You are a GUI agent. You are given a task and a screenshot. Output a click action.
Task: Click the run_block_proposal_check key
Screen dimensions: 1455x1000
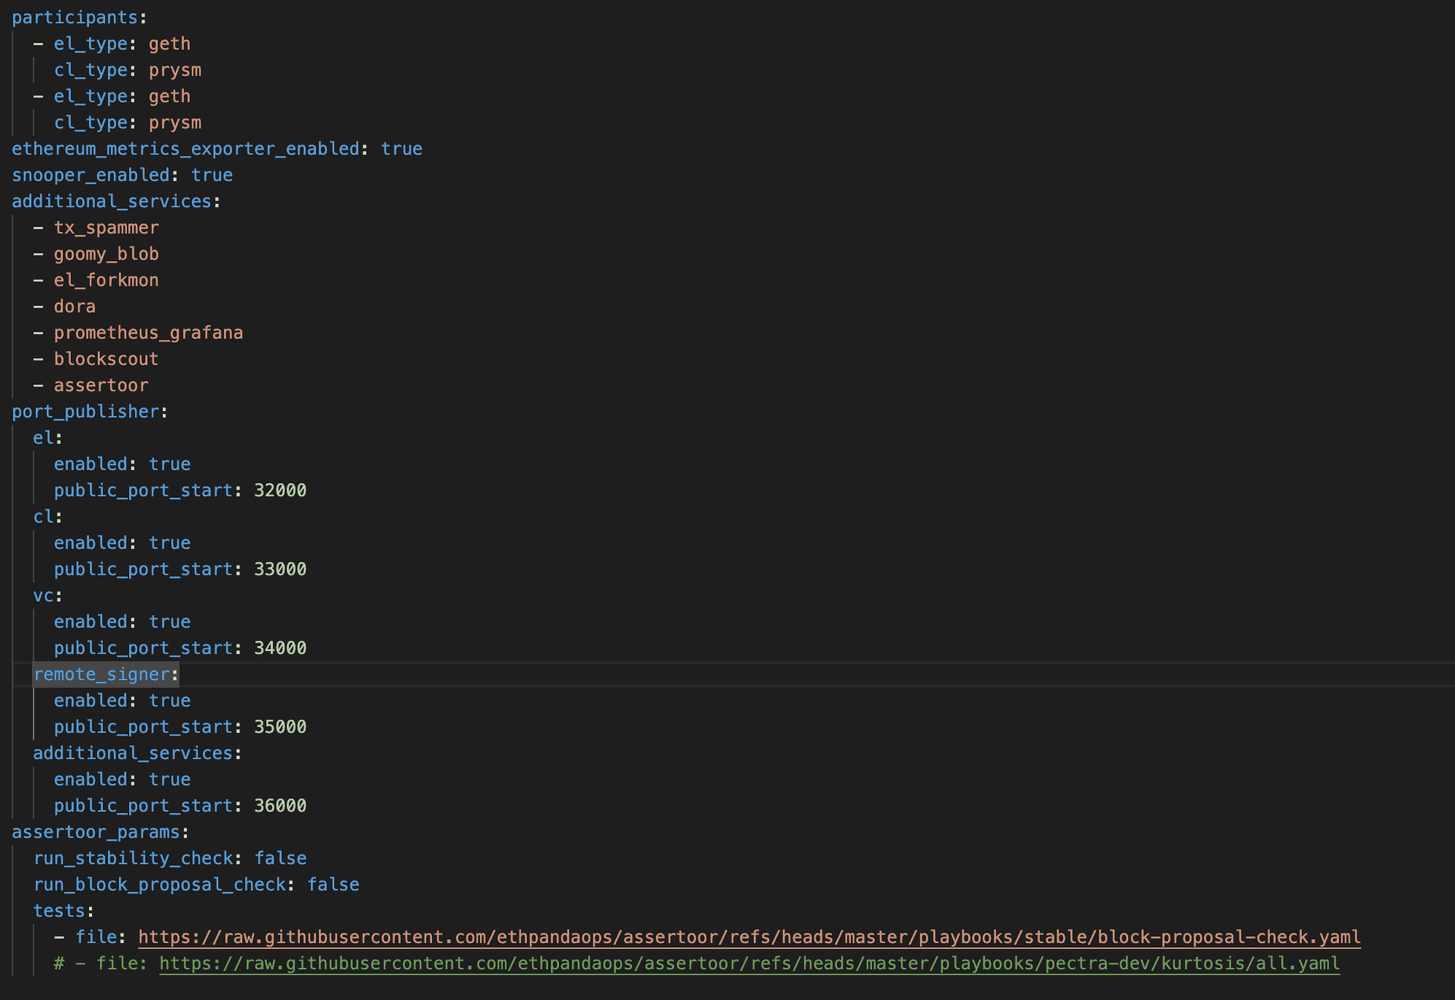(159, 884)
